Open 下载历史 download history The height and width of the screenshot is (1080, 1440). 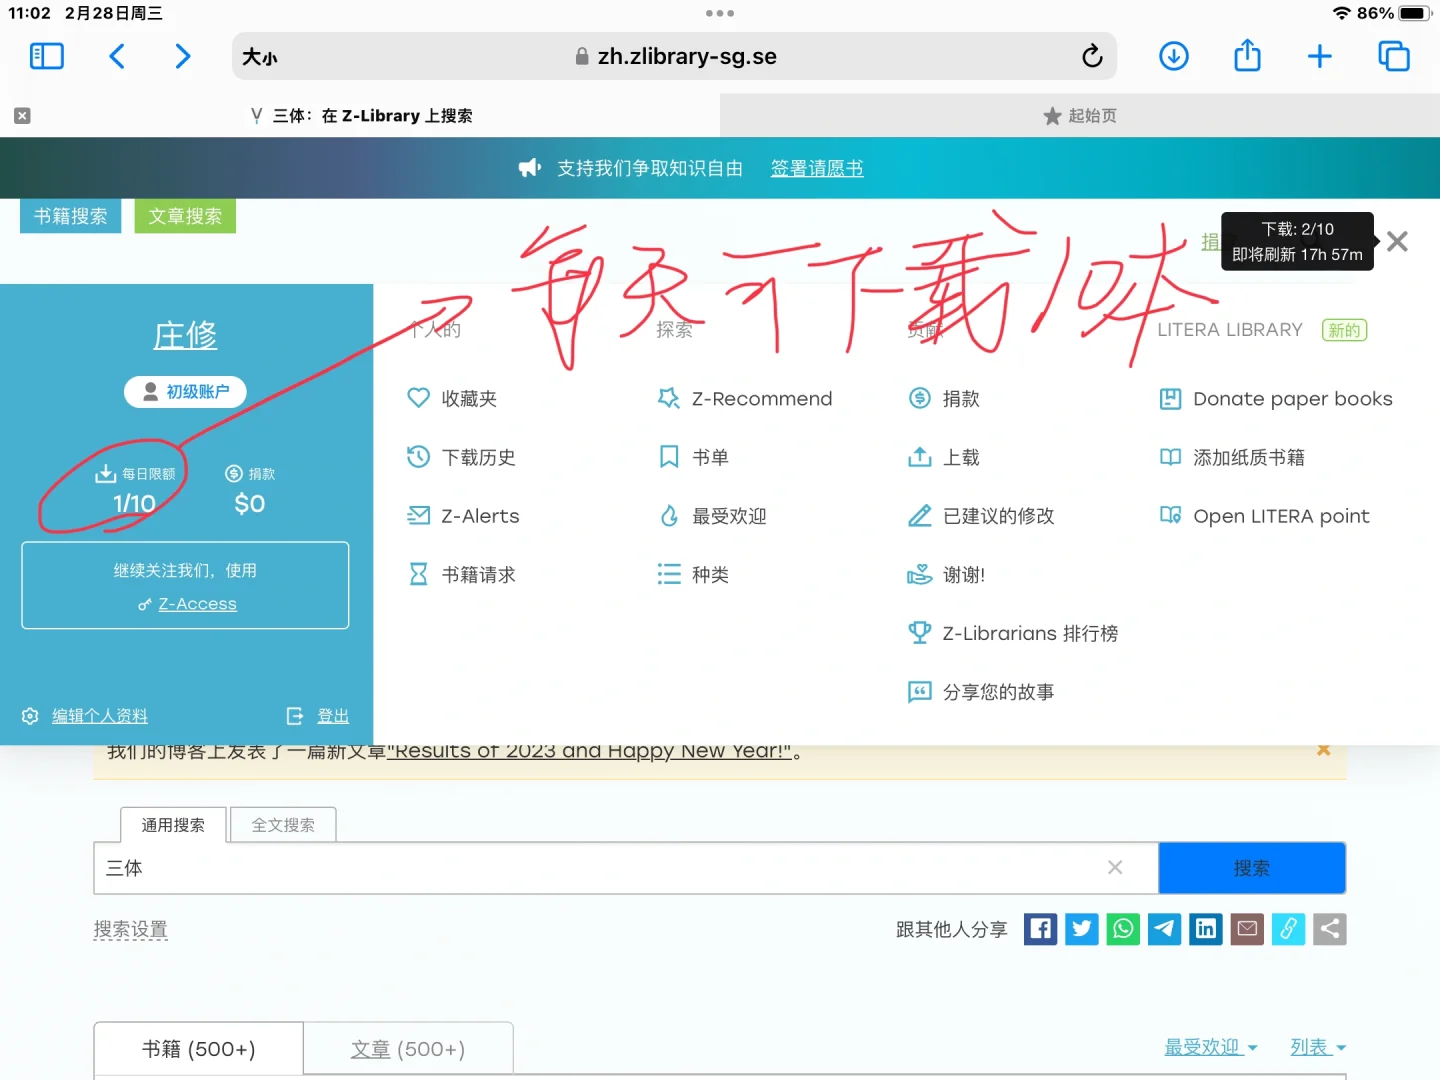[x=461, y=457]
